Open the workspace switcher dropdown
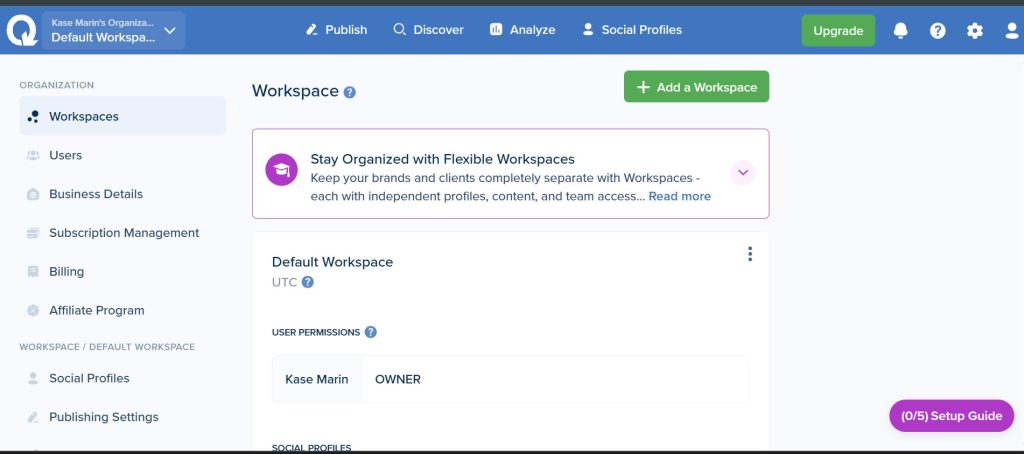Image resolution: width=1024 pixels, height=454 pixels. pos(114,30)
